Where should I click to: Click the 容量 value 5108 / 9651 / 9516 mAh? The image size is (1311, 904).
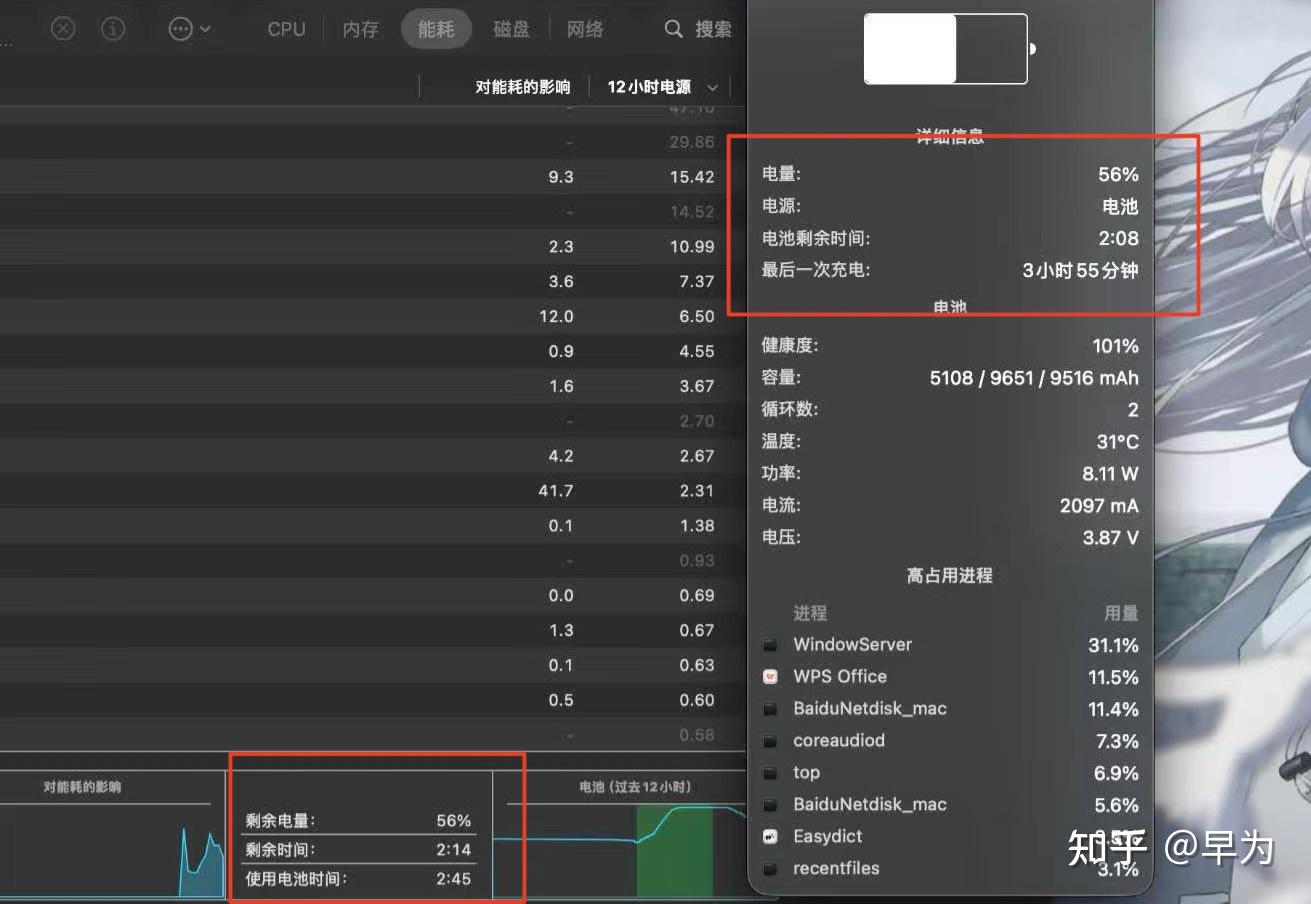coord(1034,378)
